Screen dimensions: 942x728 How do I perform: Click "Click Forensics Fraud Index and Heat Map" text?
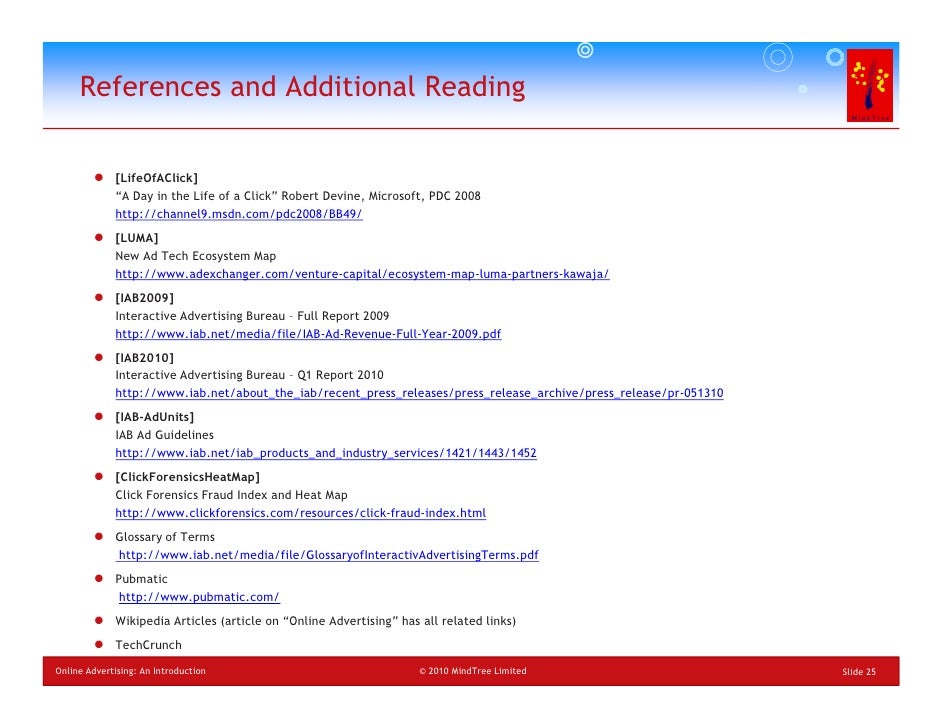click(x=231, y=495)
